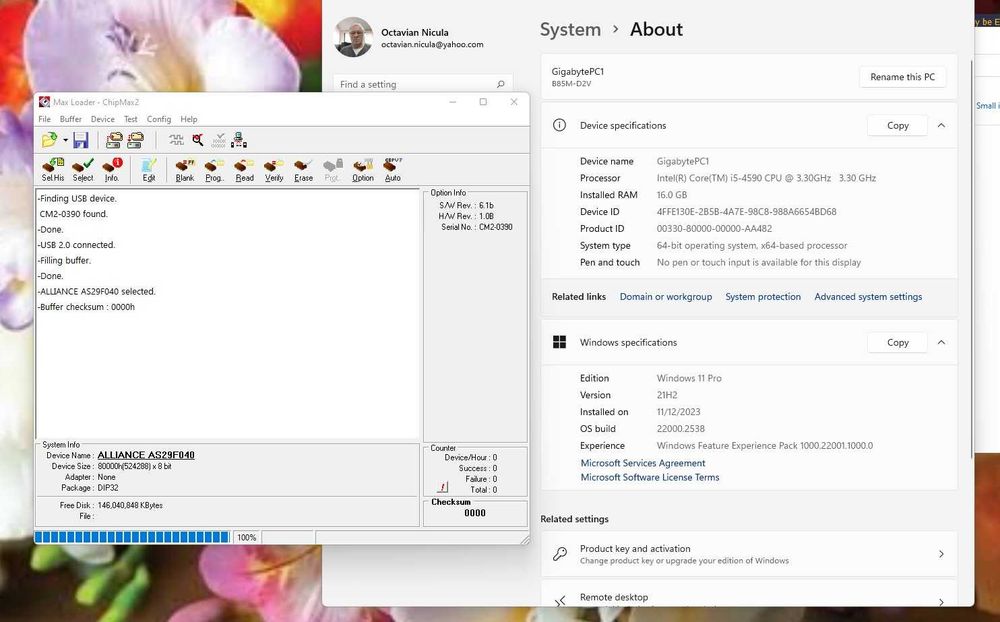The height and width of the screenshot is (622, 1000).
Task: Open the Buffer menu
Action: click(x=70, y=119)
